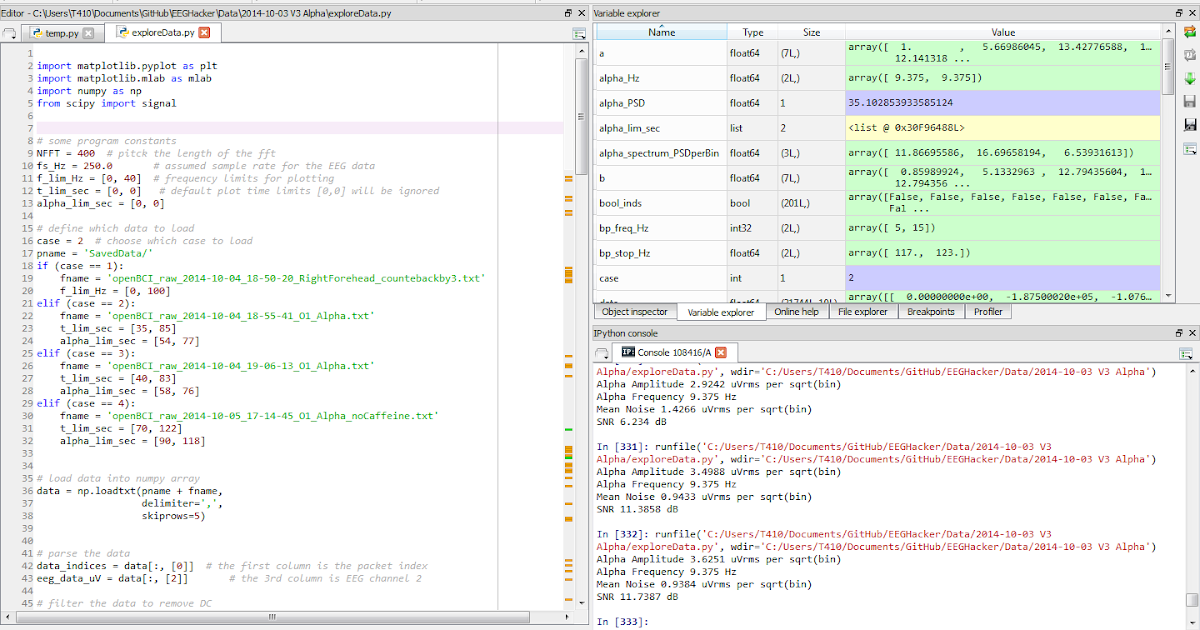Undock the editor pane
This screenshot has width=1200, height=630.
[568, 12]
